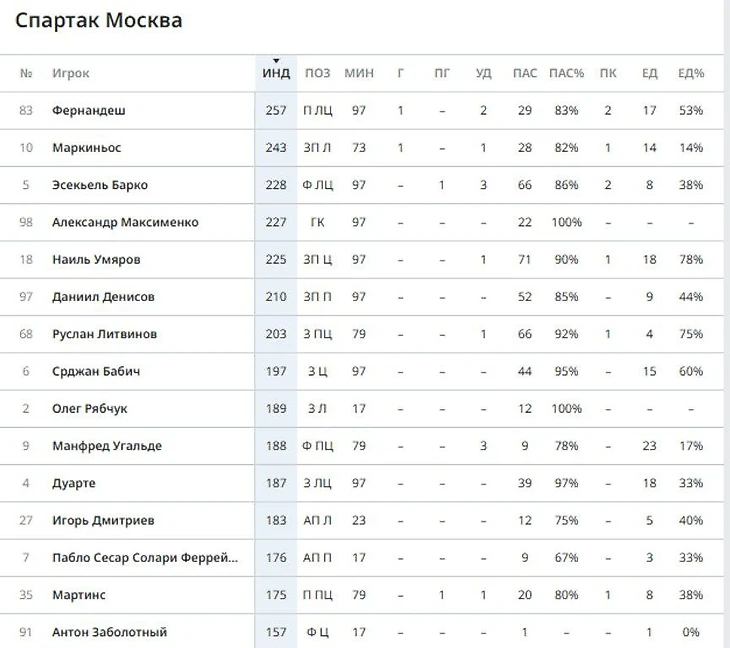This screenshot has width=730, height=648.
Task: Open Манфред Угальде player link
Action: 106,446
